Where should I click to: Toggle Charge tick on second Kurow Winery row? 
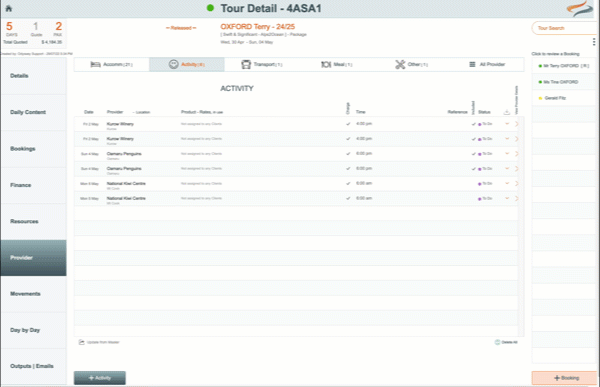[x=348, y=139]
